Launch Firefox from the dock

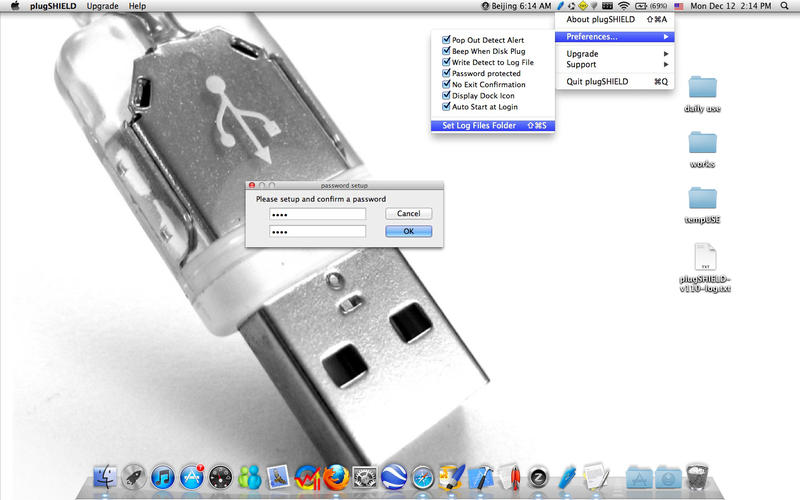[336, 478]
